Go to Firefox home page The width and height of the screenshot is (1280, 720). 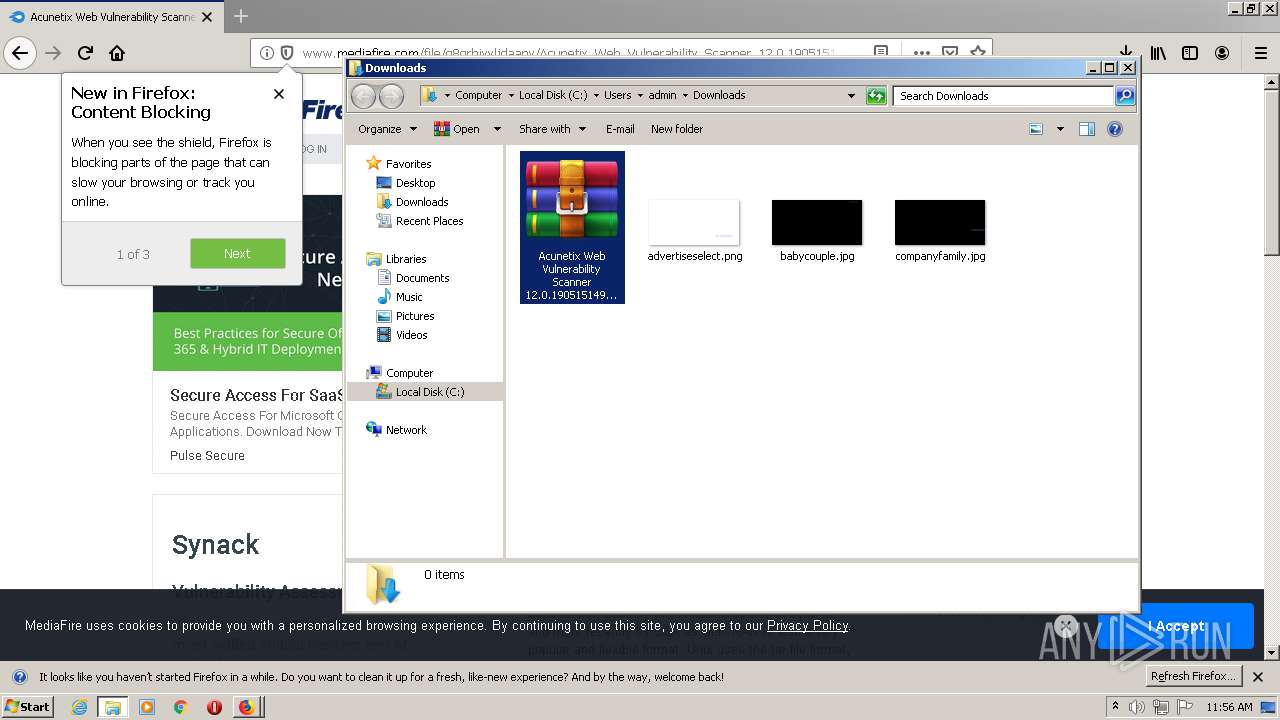pyautogui.click(x=117, y=53)
